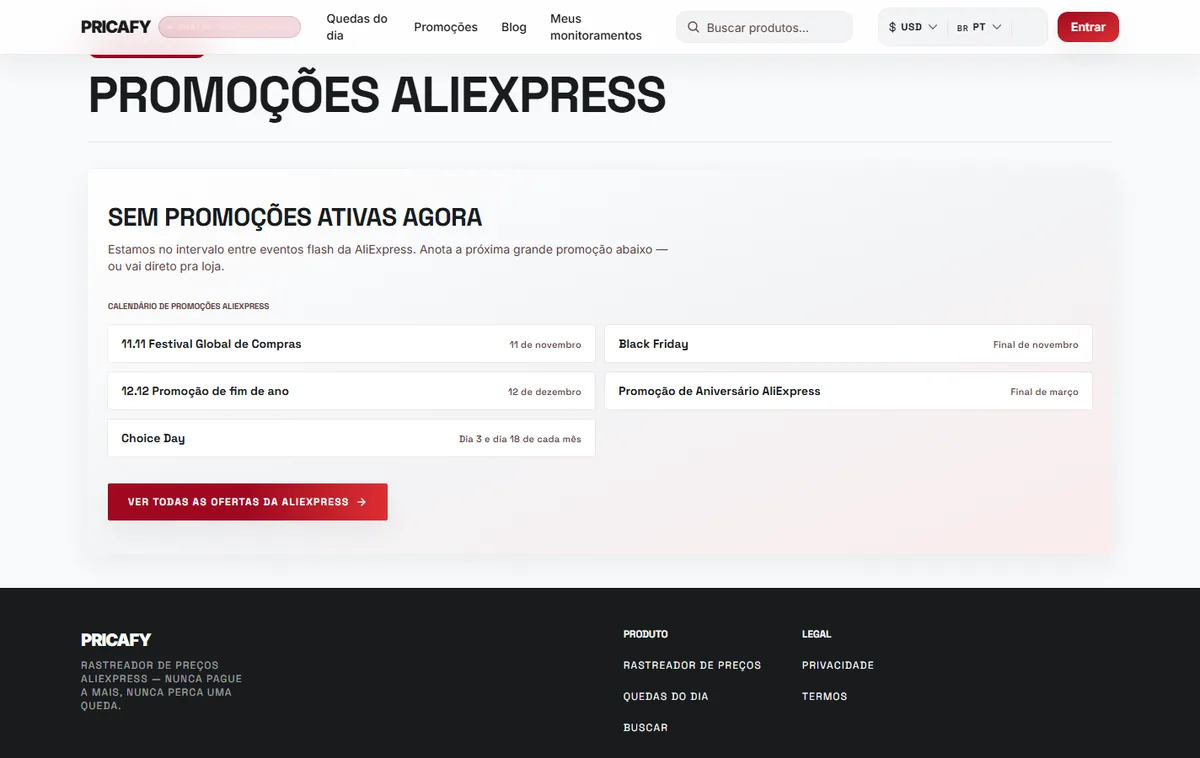Image resolution: width=1200 pixels, height=758 pixels.
Task: Open the Privacidade footer link
Action: [x=838, y=665]
